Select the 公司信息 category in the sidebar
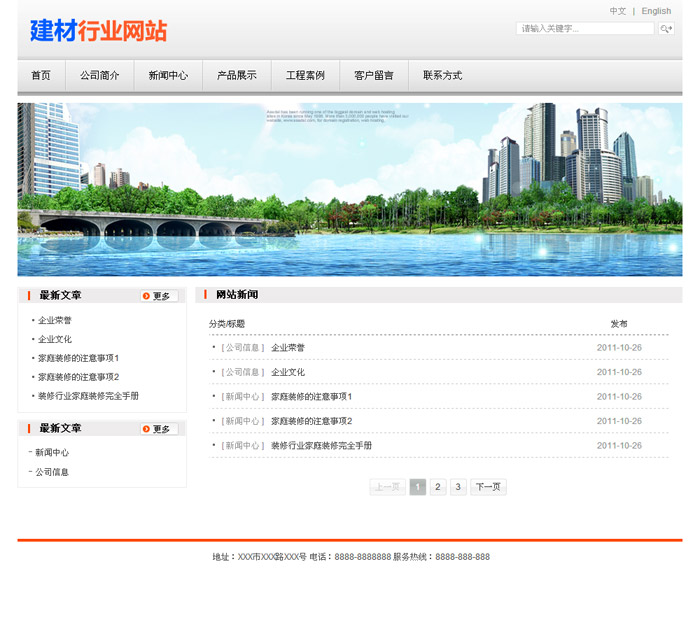Viewport: 700px width, 634px height. [52, 472]
